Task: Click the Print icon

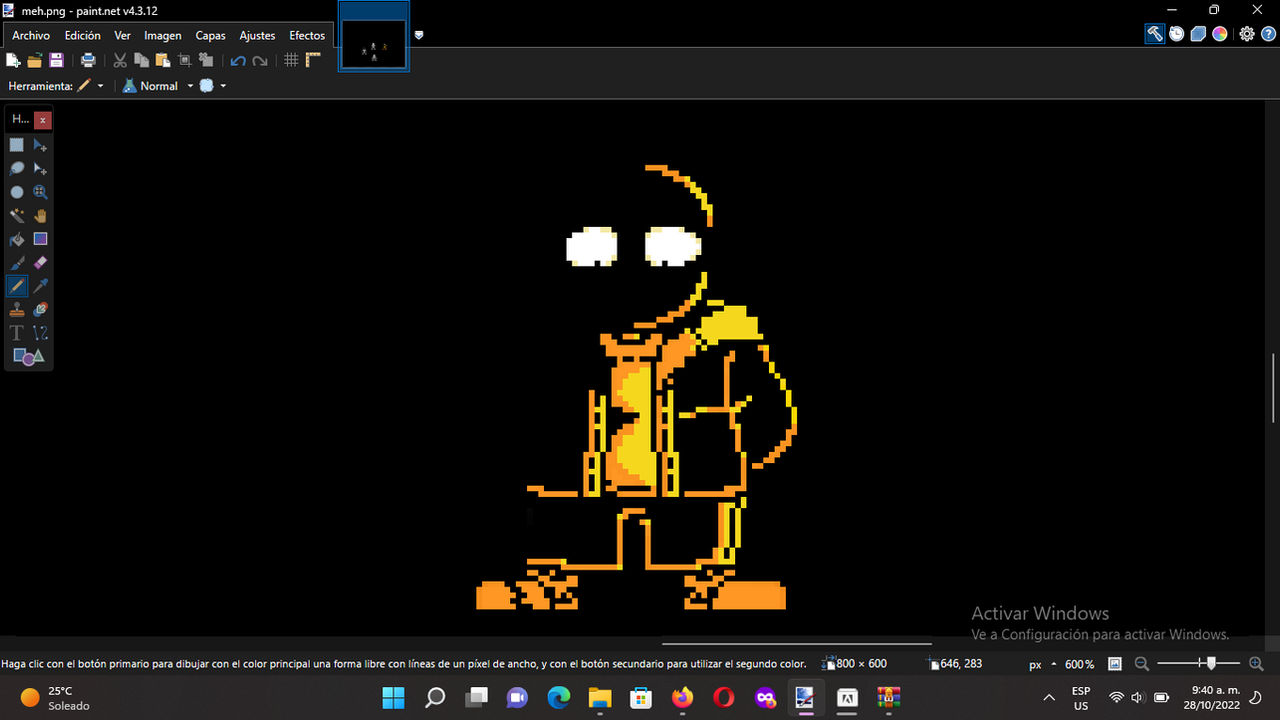Action: pyautogui.click(x=88, y=60)
